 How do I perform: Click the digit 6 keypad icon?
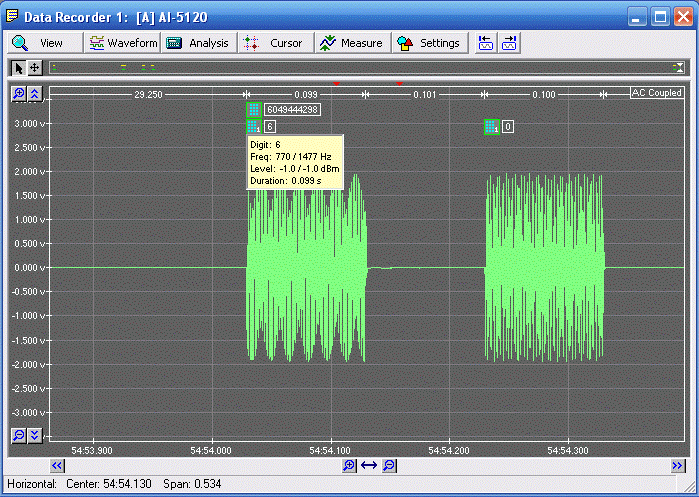[254, 127]
